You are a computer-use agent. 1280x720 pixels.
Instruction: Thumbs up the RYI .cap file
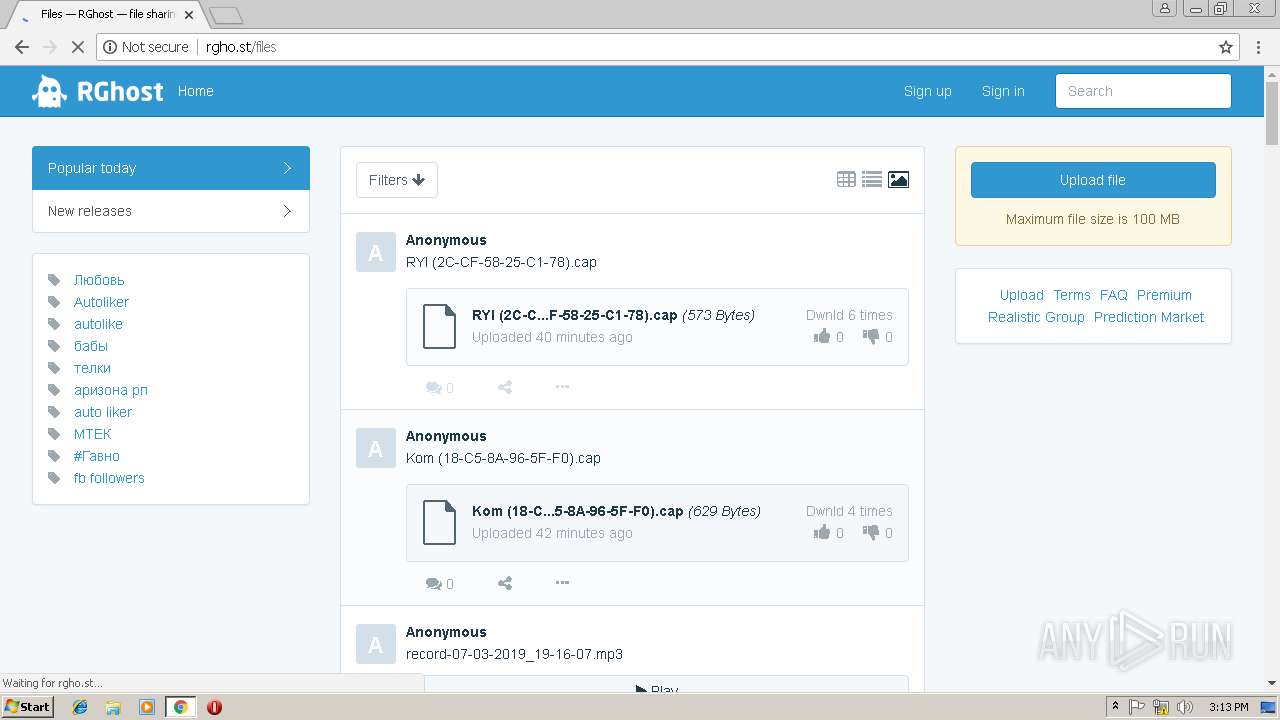(822, 337)
